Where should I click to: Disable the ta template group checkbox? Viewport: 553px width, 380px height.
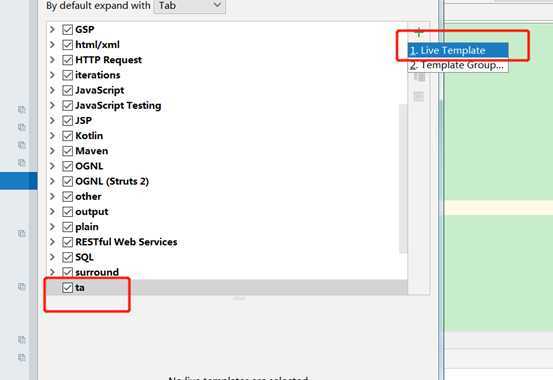coord(67,288)
